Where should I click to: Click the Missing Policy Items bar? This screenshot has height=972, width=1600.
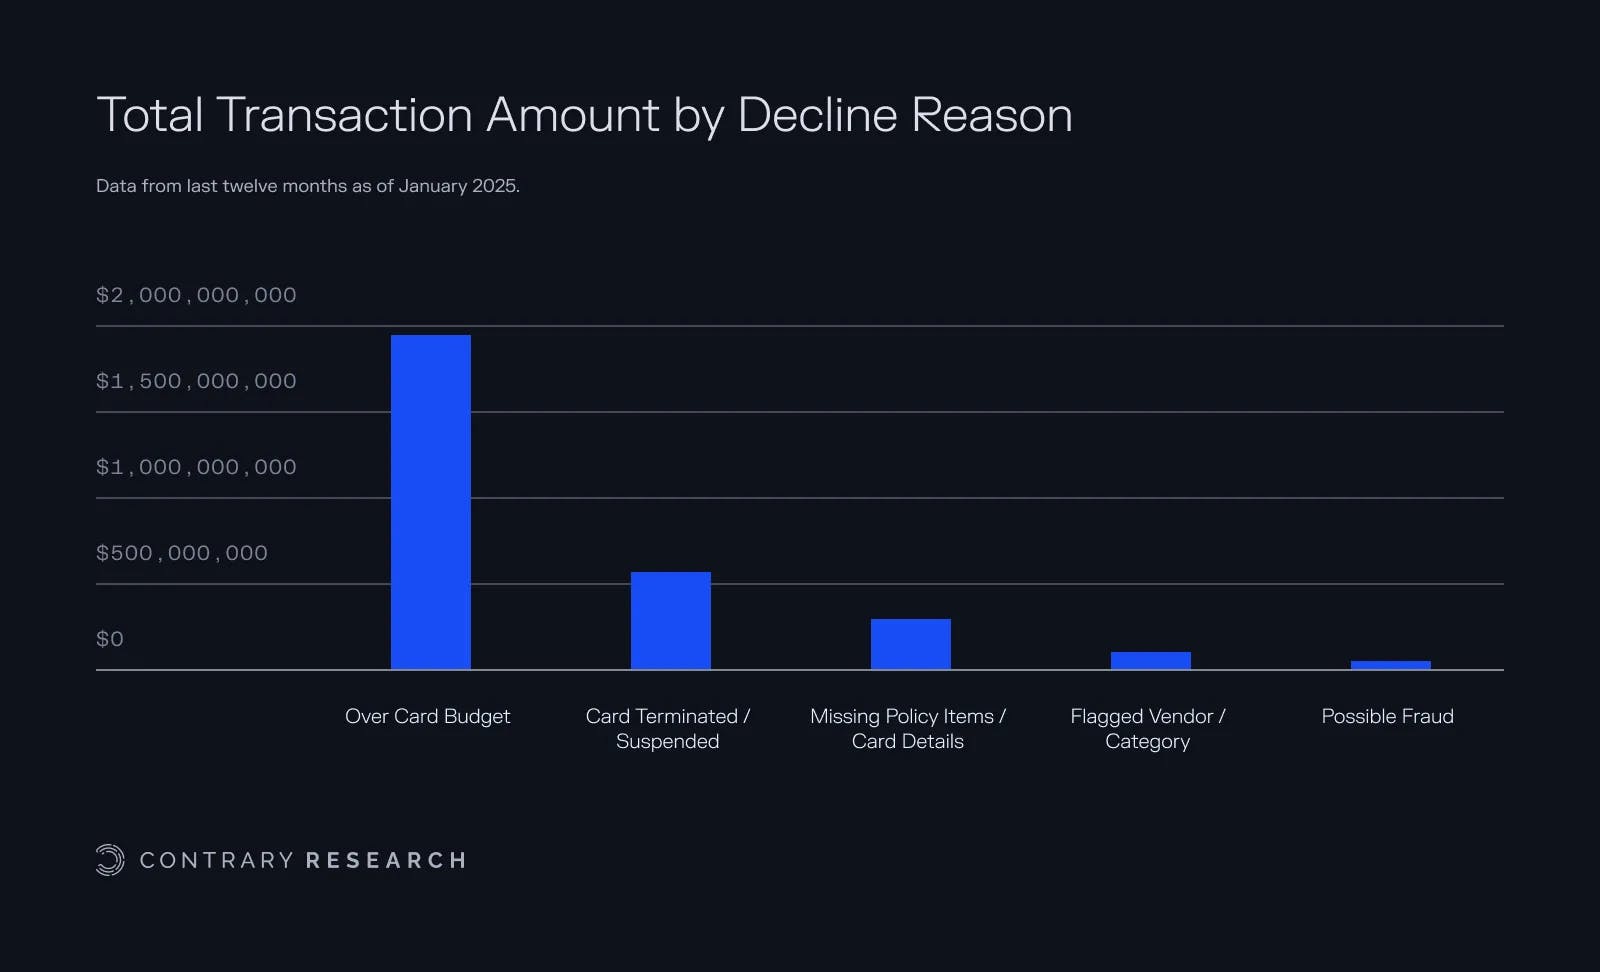pyautogui.click(x=910, y=644)
